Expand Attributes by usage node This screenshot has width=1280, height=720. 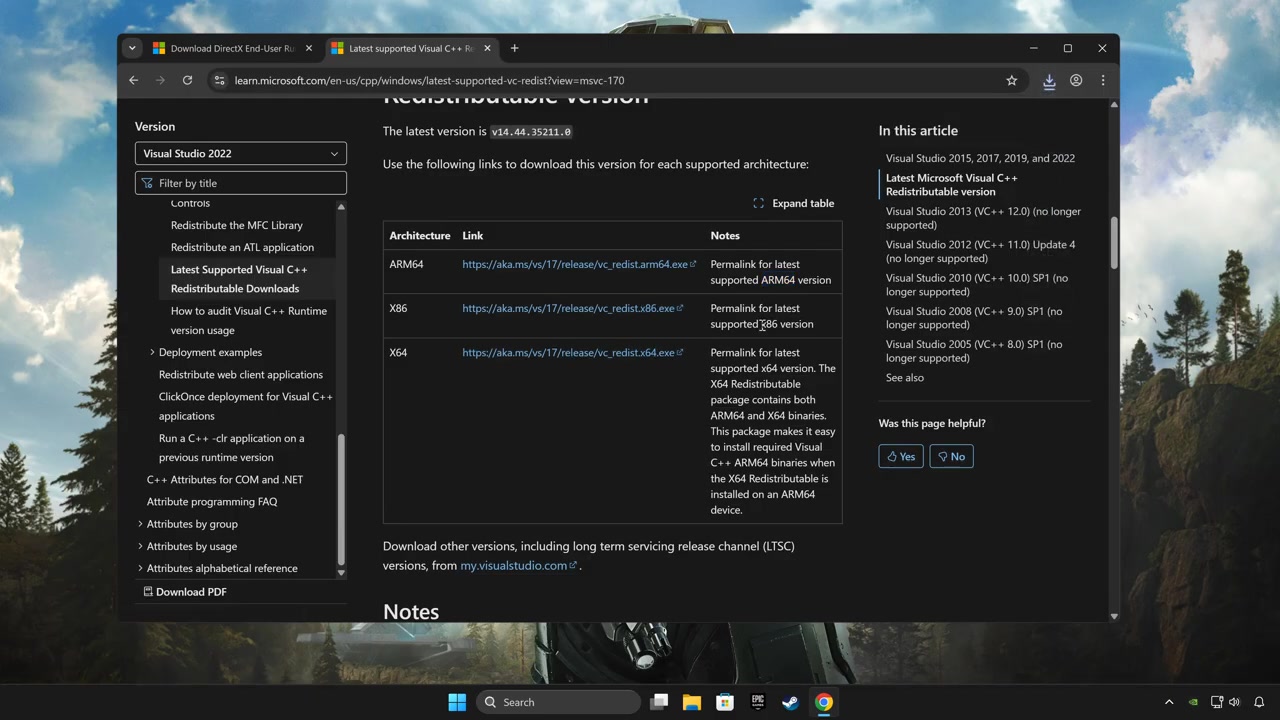[140, 546]
